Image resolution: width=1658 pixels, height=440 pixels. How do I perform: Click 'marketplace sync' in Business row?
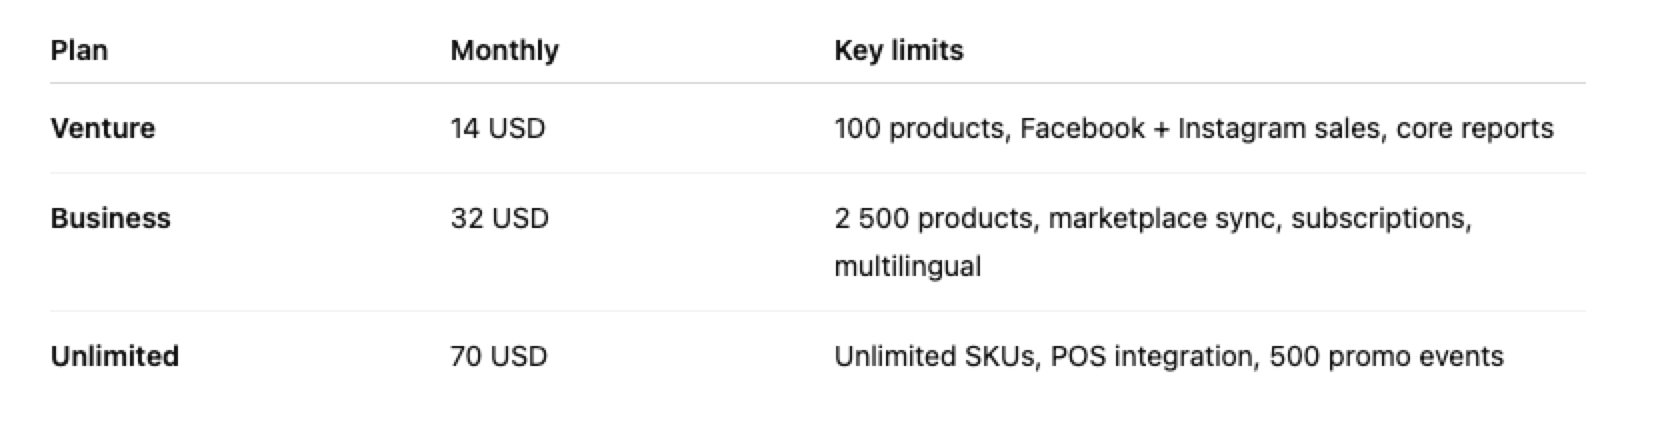[1162, 218]
